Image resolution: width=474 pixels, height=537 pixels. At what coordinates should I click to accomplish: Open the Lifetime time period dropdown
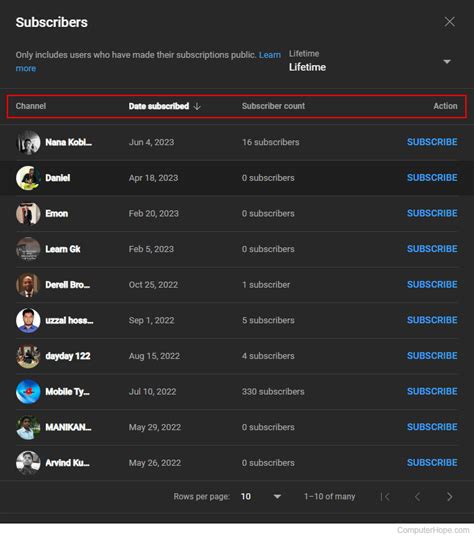370,61
